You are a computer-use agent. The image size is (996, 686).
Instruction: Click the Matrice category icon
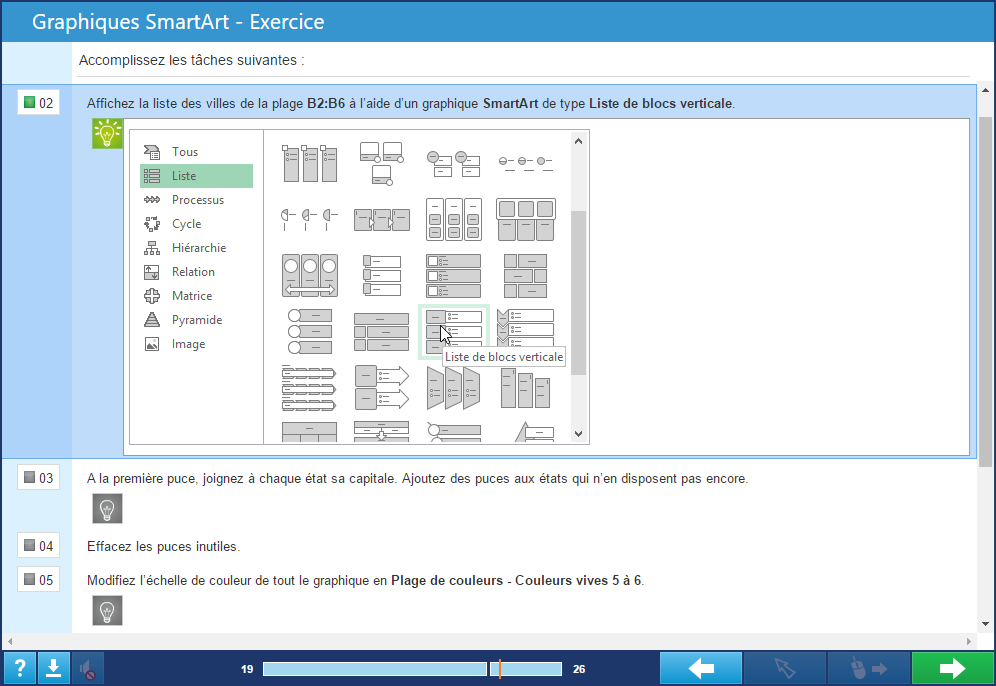point(152,296)
